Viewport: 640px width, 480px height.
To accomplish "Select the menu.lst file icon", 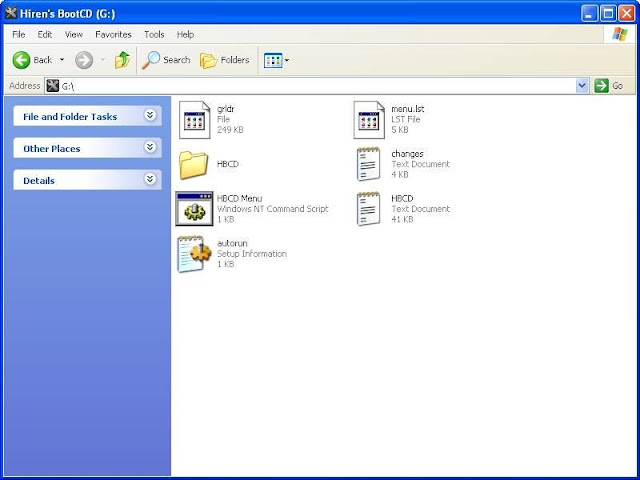I will tap(369, 120).
